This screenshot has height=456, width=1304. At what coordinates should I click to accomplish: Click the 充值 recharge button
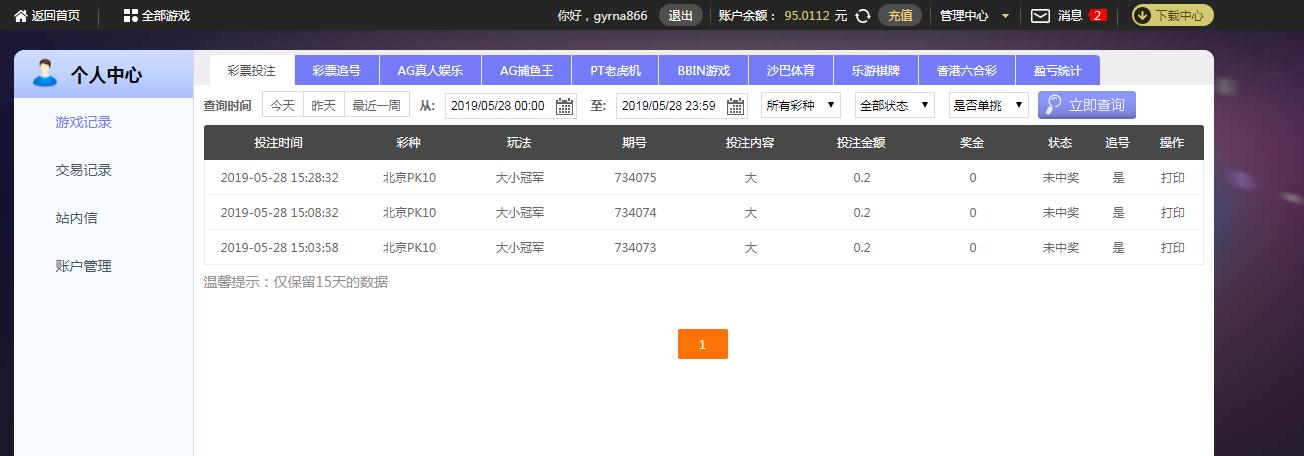click(x=900, y=15)
